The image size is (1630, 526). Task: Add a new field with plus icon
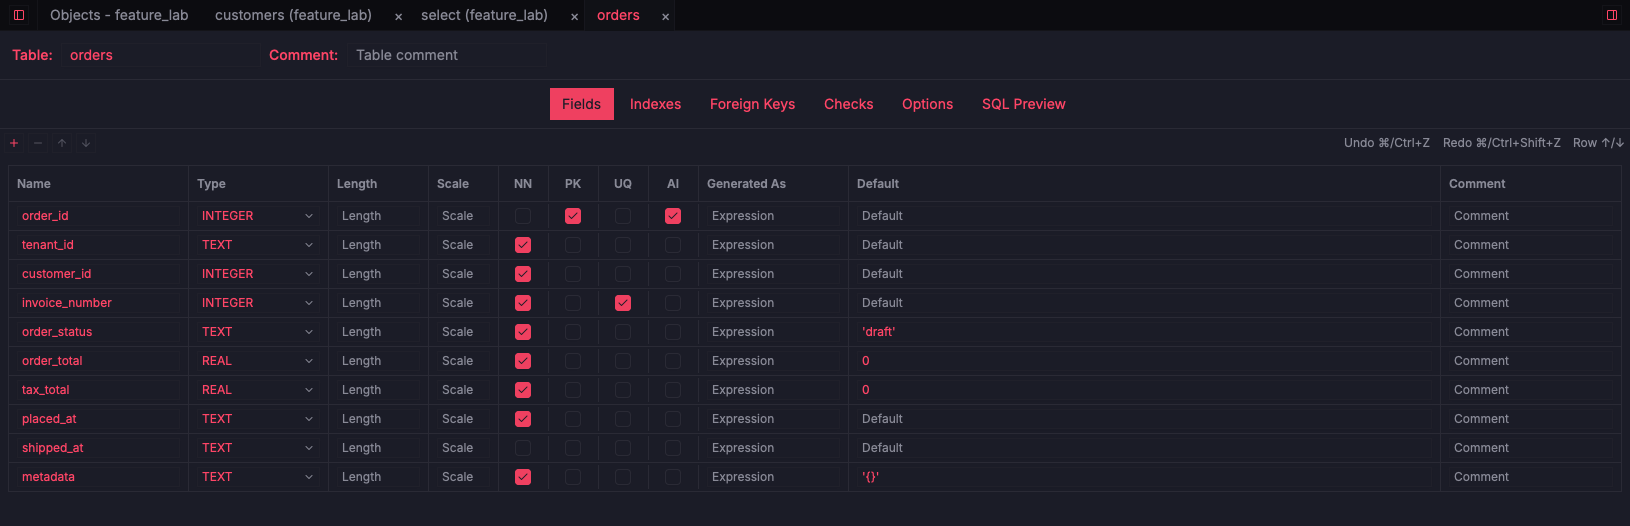click(14, 143)
